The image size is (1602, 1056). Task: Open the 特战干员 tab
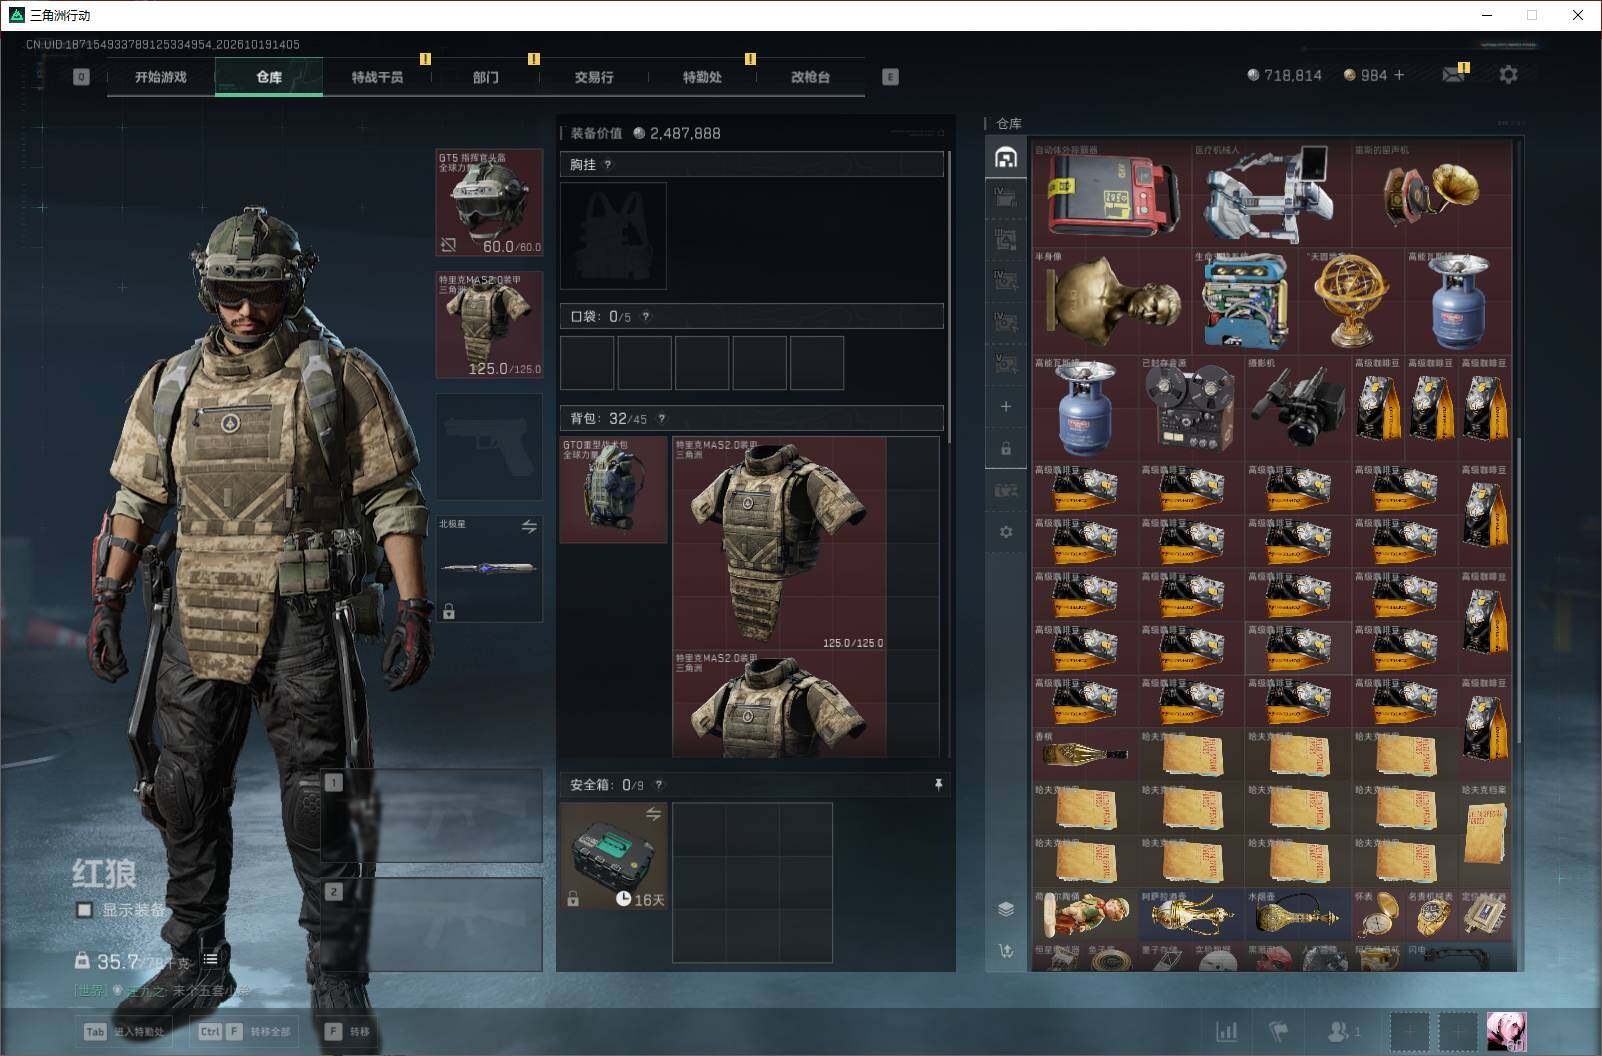[x=377, y=77]
